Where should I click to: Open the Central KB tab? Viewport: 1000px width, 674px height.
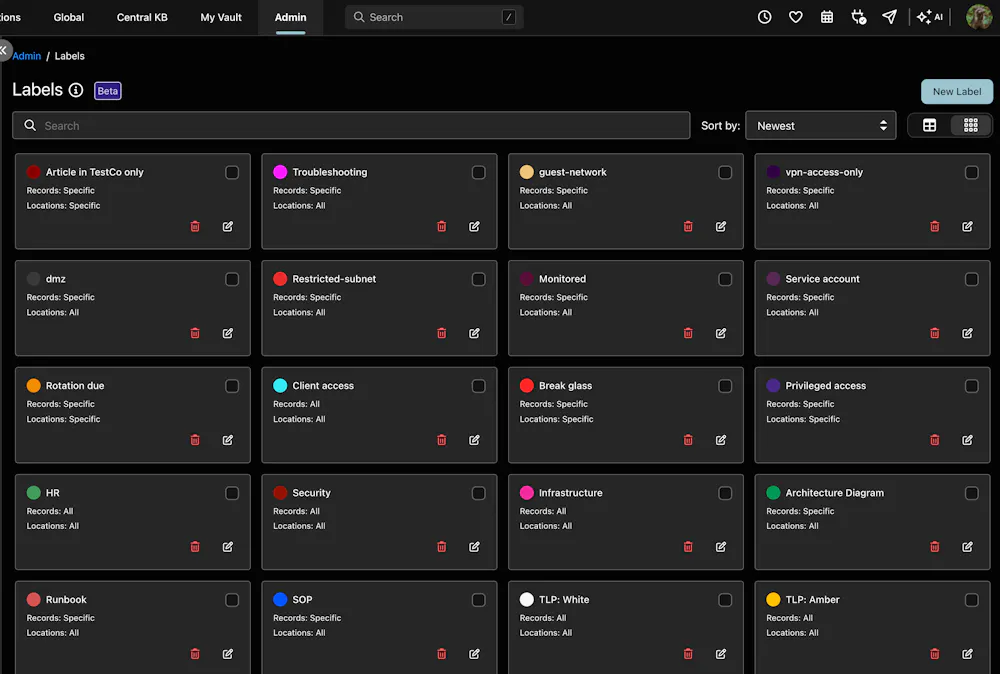pos(142,17)
